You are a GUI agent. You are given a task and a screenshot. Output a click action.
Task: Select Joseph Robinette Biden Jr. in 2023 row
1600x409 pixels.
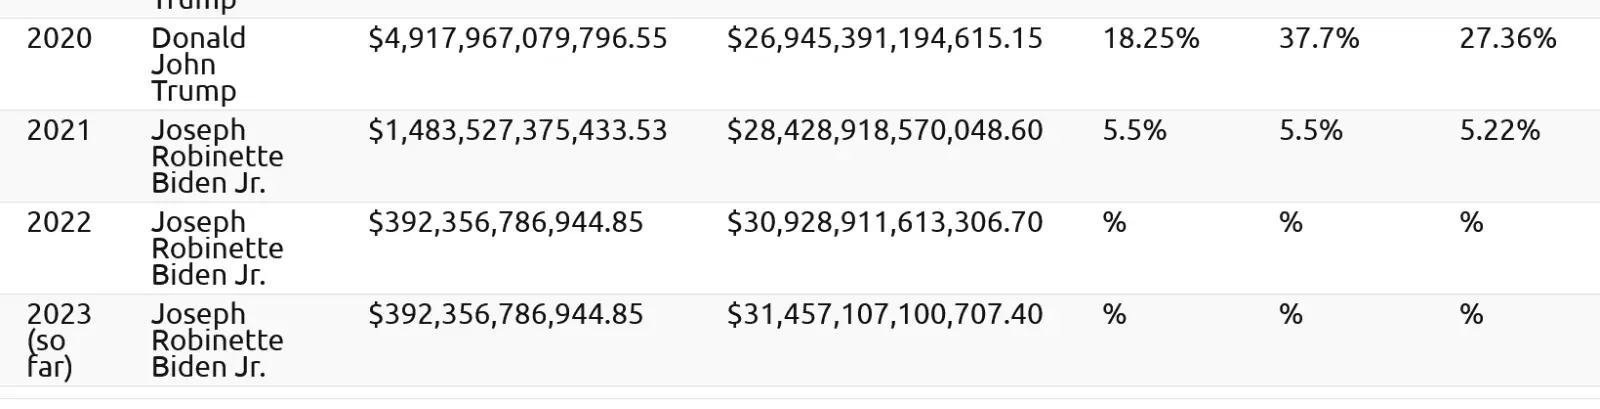tap(217, 341)
